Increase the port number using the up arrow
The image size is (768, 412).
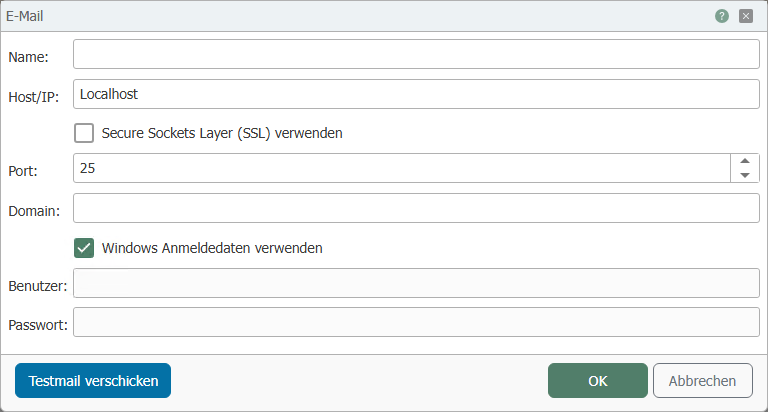745,161
